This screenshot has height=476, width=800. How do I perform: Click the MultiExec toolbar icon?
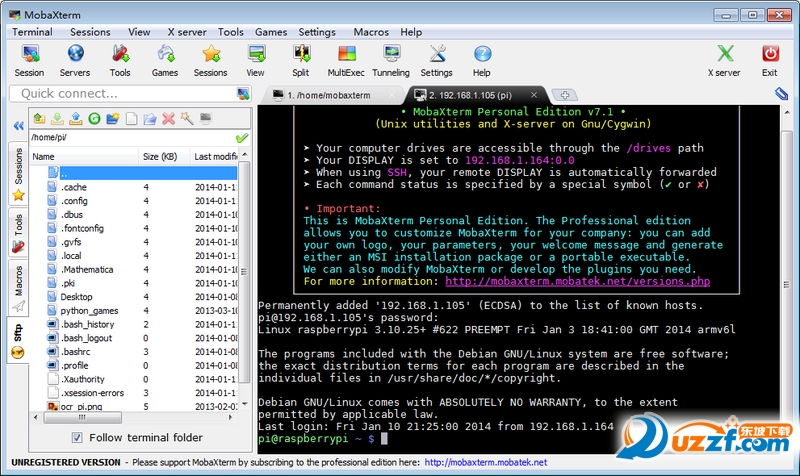(346, 60)
